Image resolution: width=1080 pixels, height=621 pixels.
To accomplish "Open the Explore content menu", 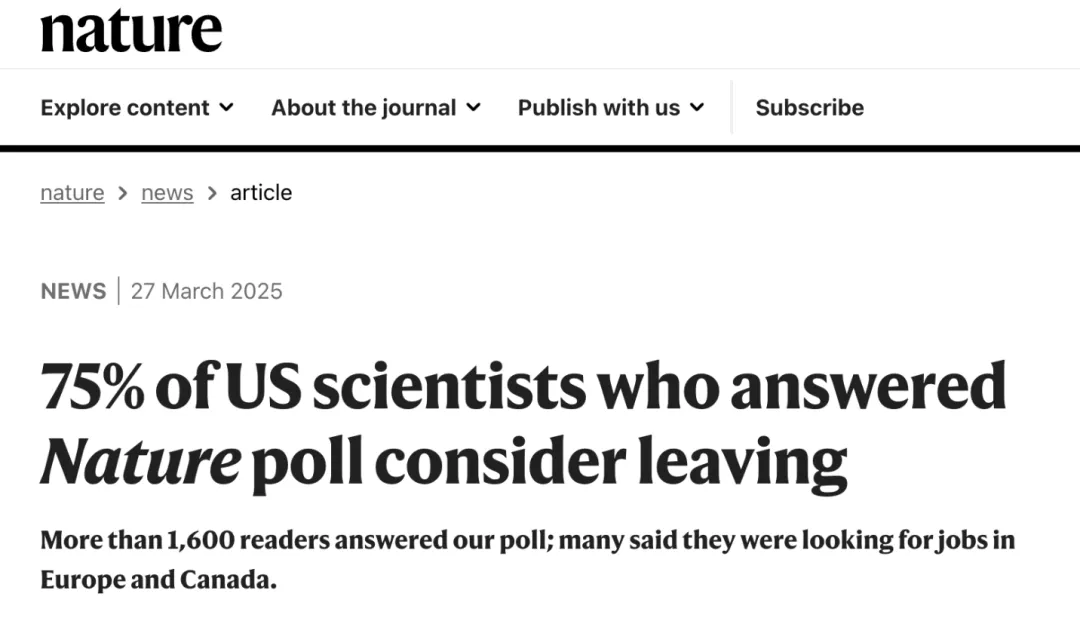I will [137, 107].
